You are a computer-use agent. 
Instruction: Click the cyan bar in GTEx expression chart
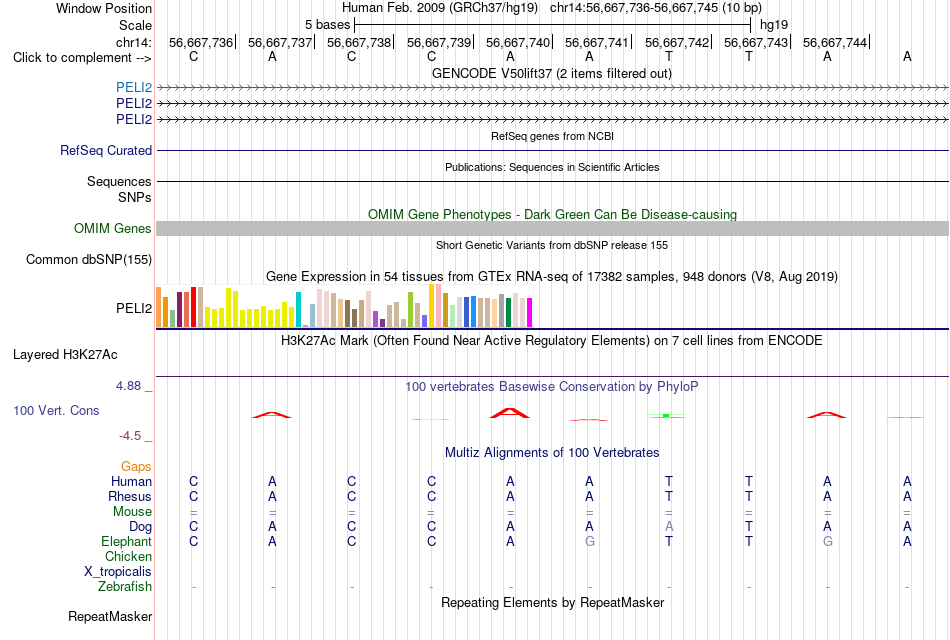298,310
